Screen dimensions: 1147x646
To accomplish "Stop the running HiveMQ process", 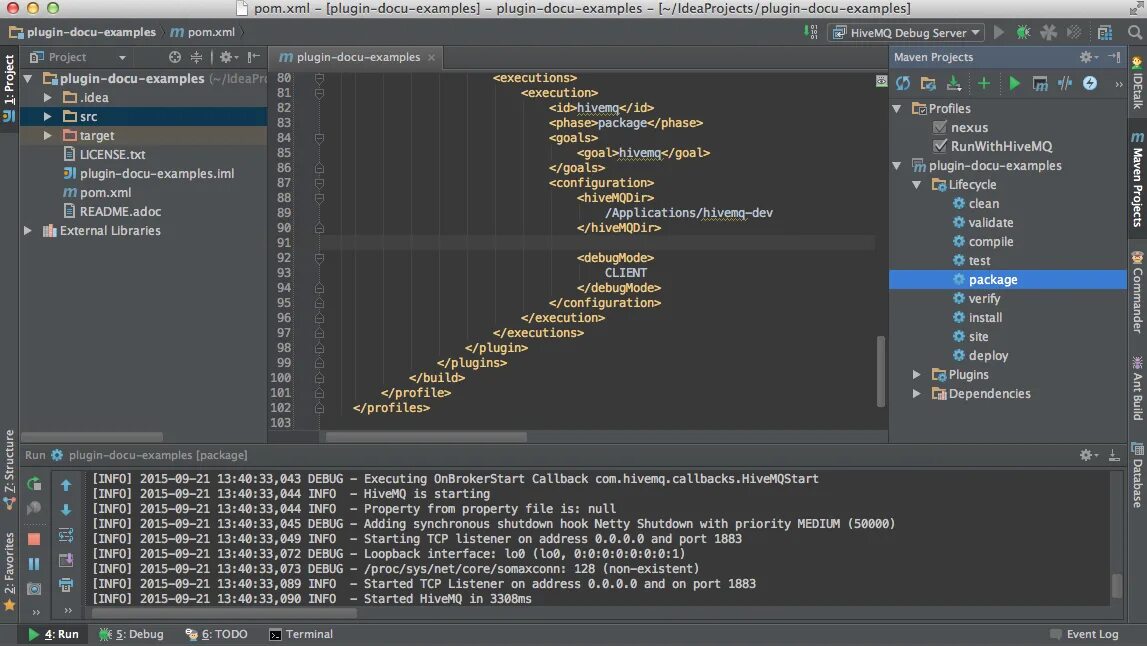I will coord(33,537).
